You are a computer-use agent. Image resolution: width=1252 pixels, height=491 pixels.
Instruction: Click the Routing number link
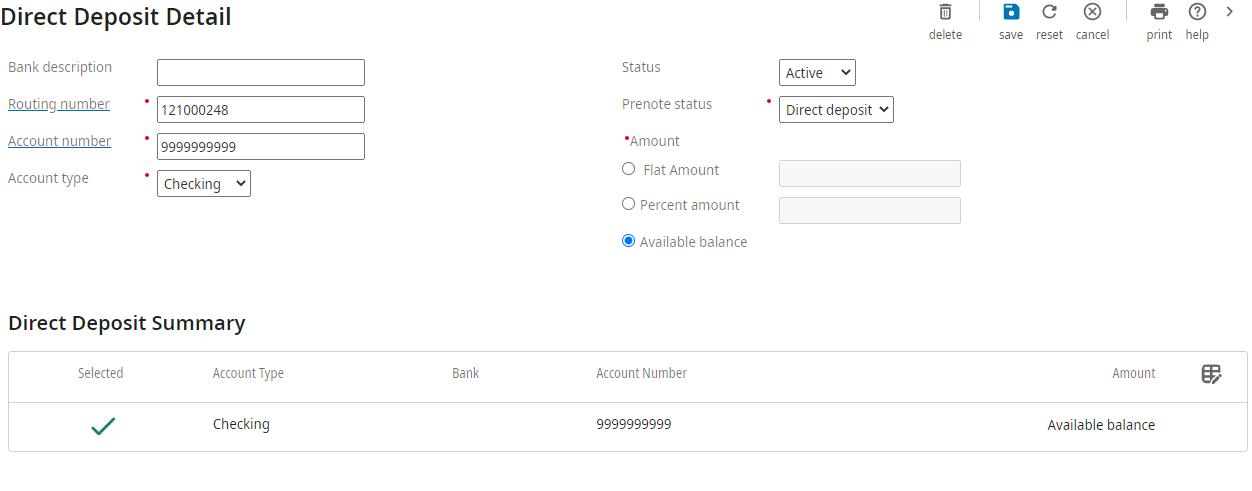pos(59,104)
